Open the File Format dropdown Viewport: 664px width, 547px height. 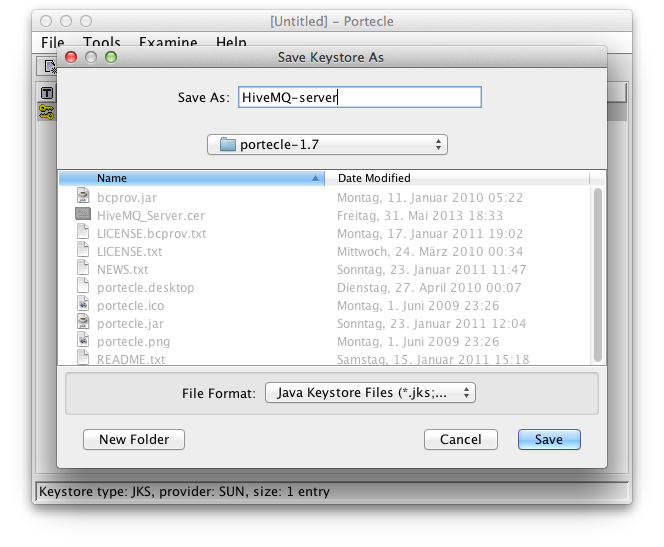370,393
